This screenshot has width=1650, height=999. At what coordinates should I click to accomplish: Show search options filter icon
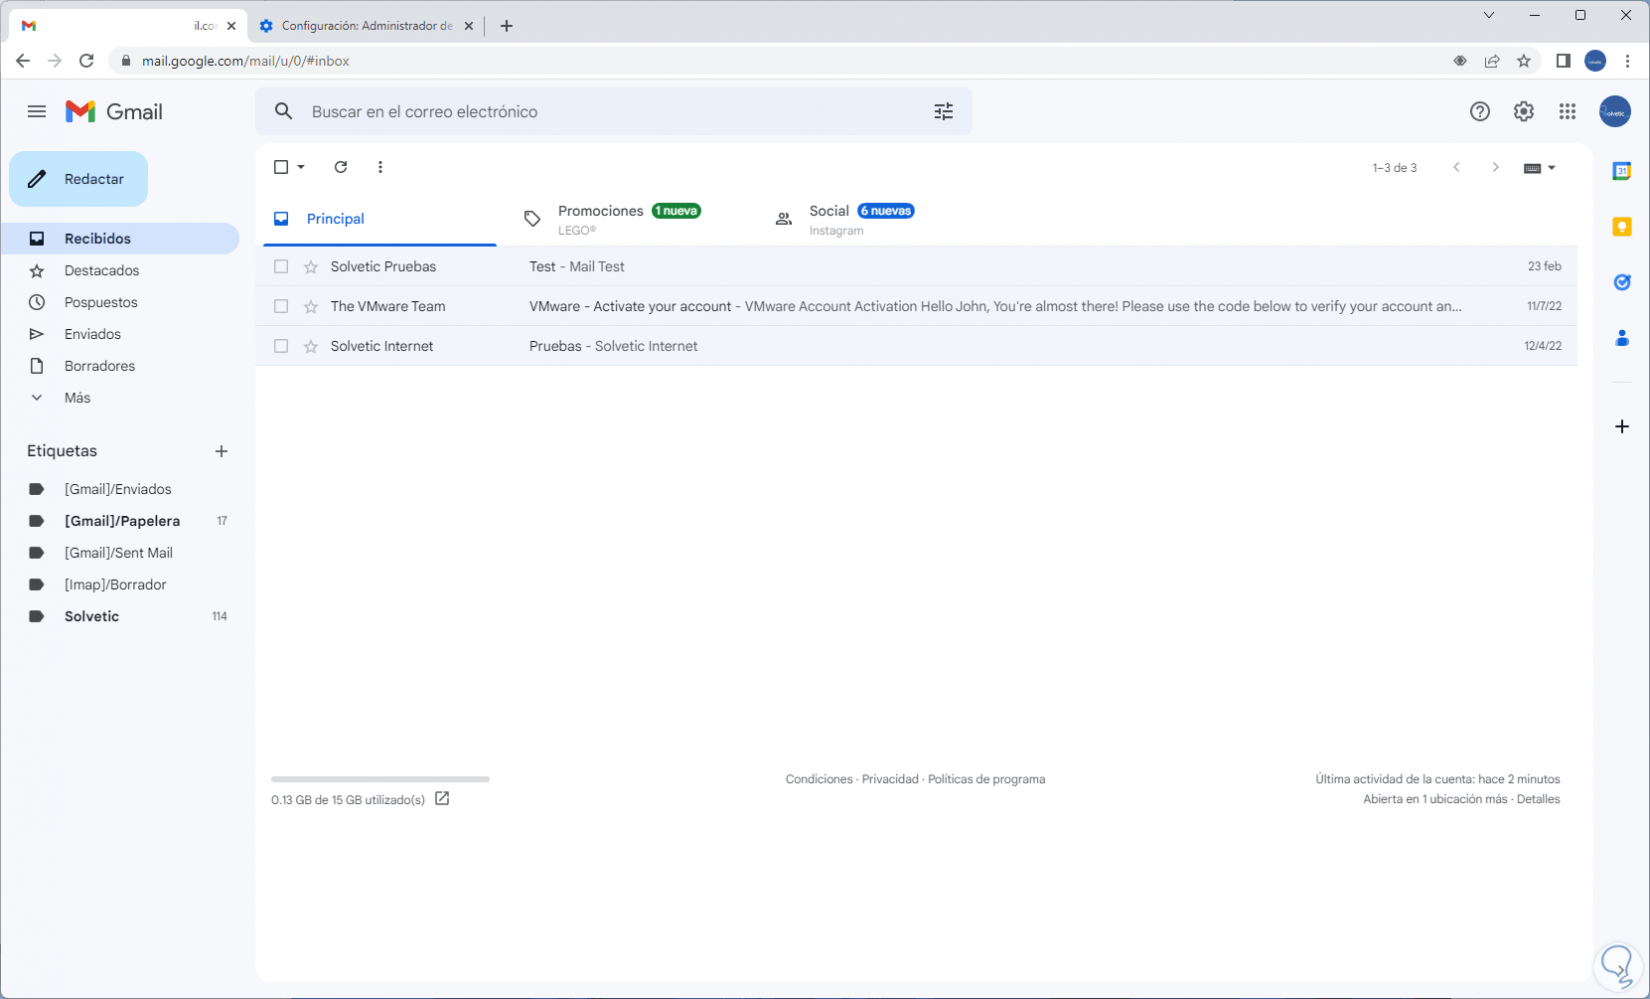click(943, 112)
